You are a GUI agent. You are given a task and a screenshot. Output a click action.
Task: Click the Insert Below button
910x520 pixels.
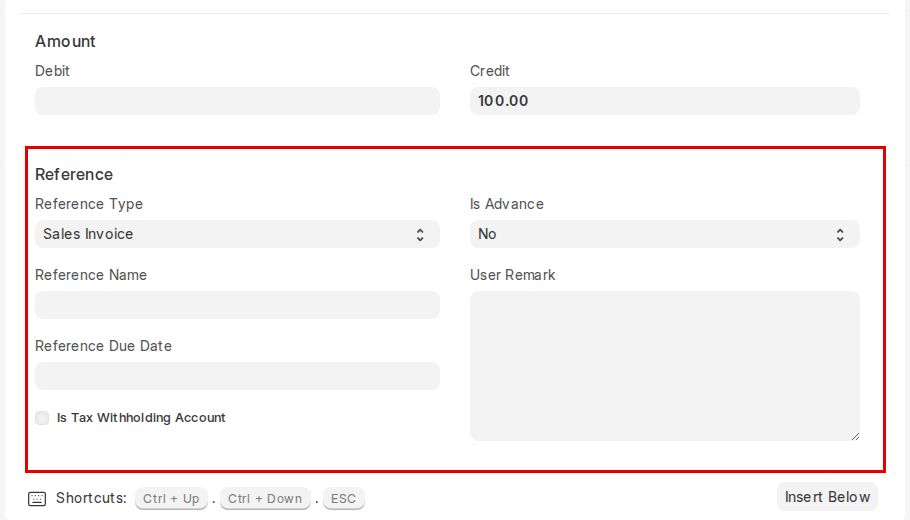point(827,497)
